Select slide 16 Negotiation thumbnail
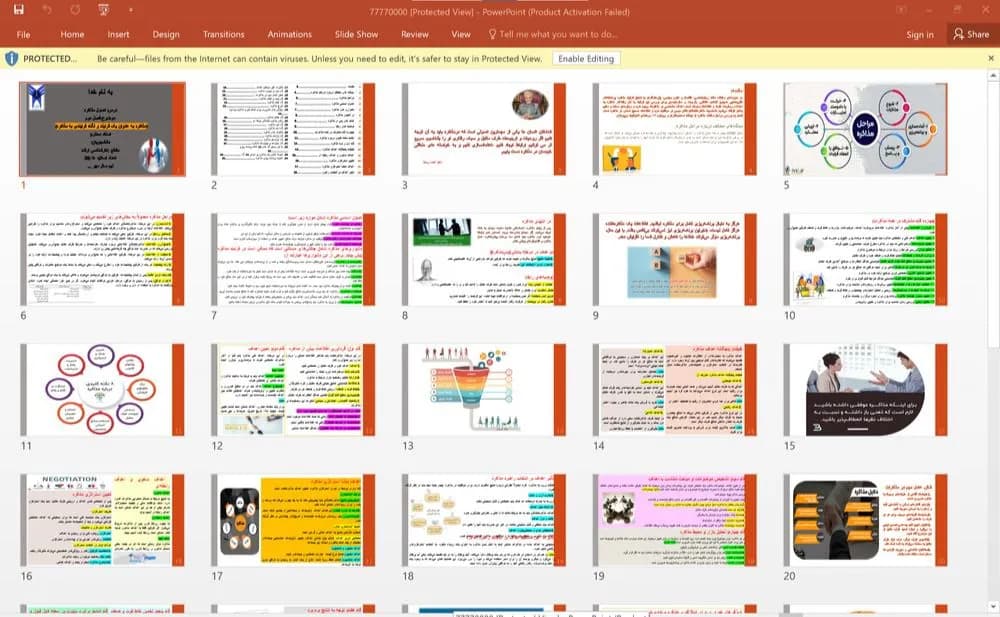Screen dimensions: 1000x617 [x=102, y=520]
